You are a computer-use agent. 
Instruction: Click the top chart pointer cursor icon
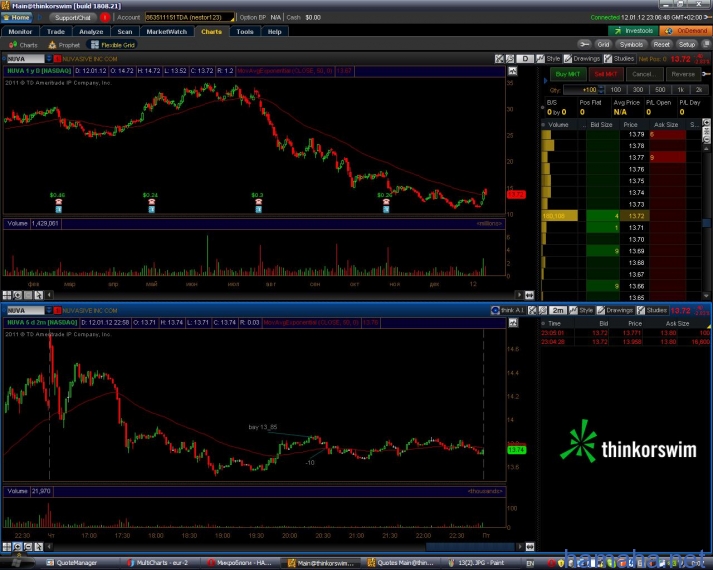point(39,295)
